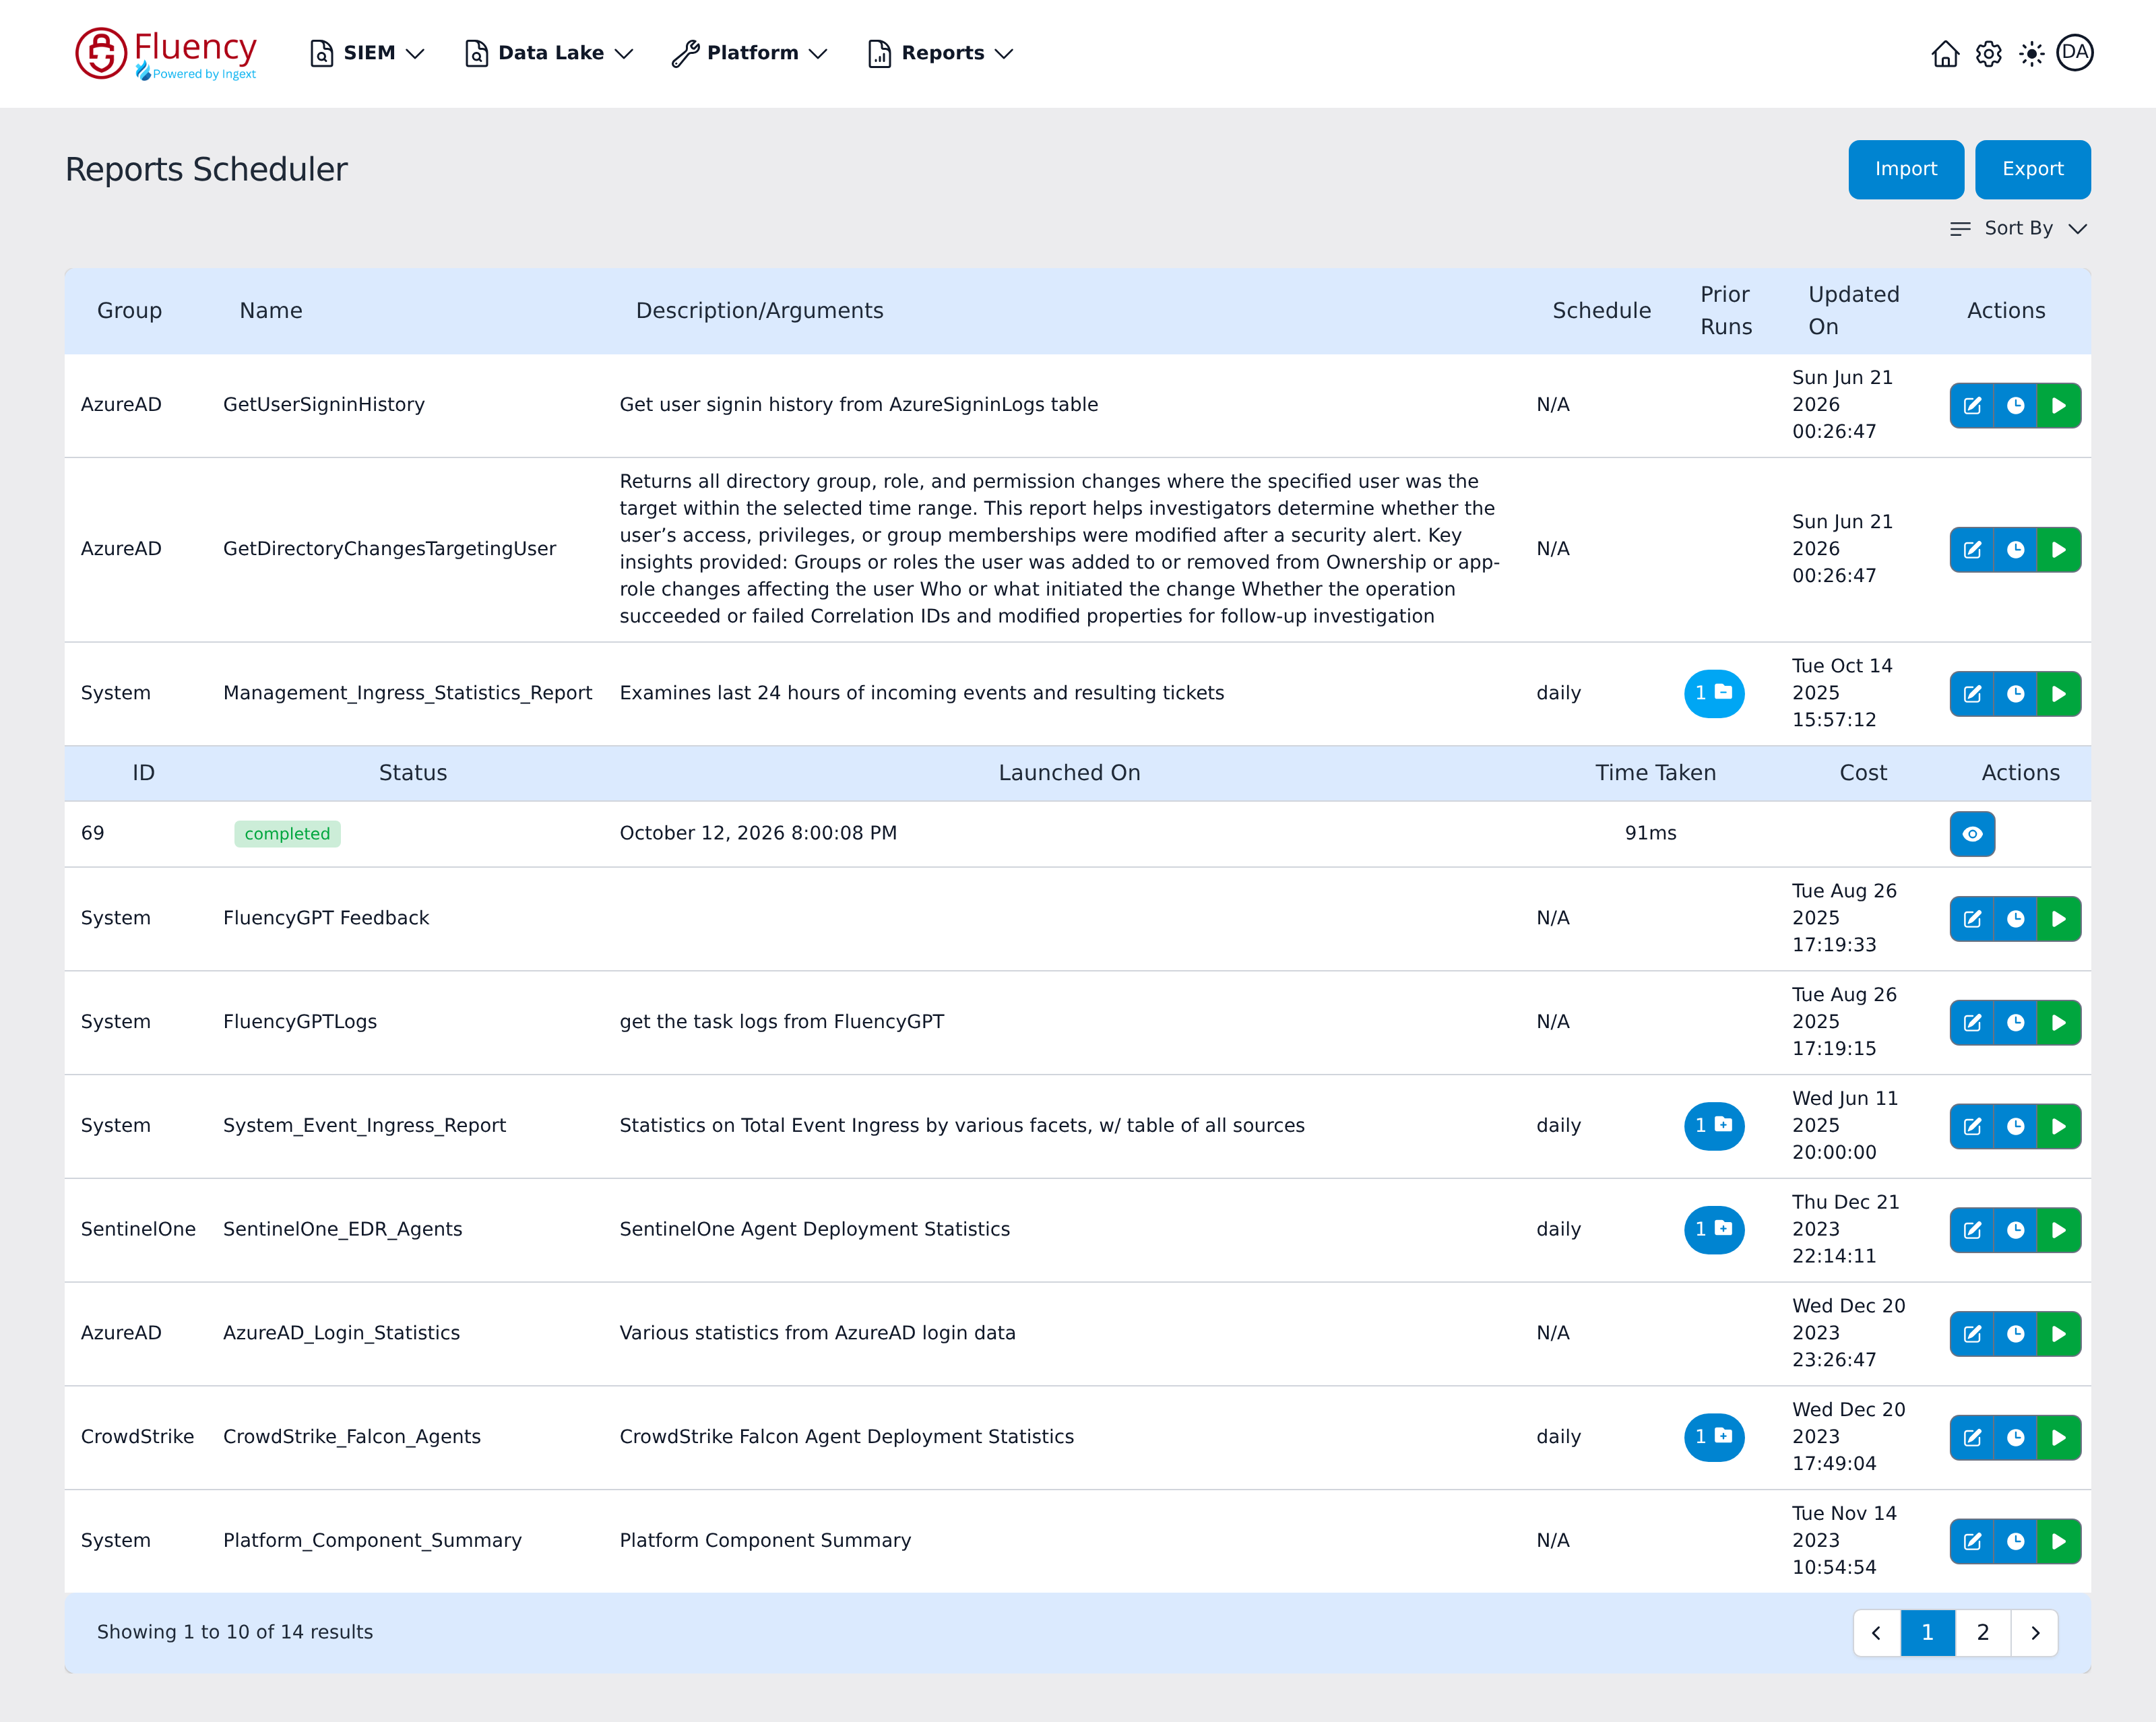Expand prior runs of SentinelOne_EDR_Agents
2156x1722 pixels.
[x=1714, y=1229]
